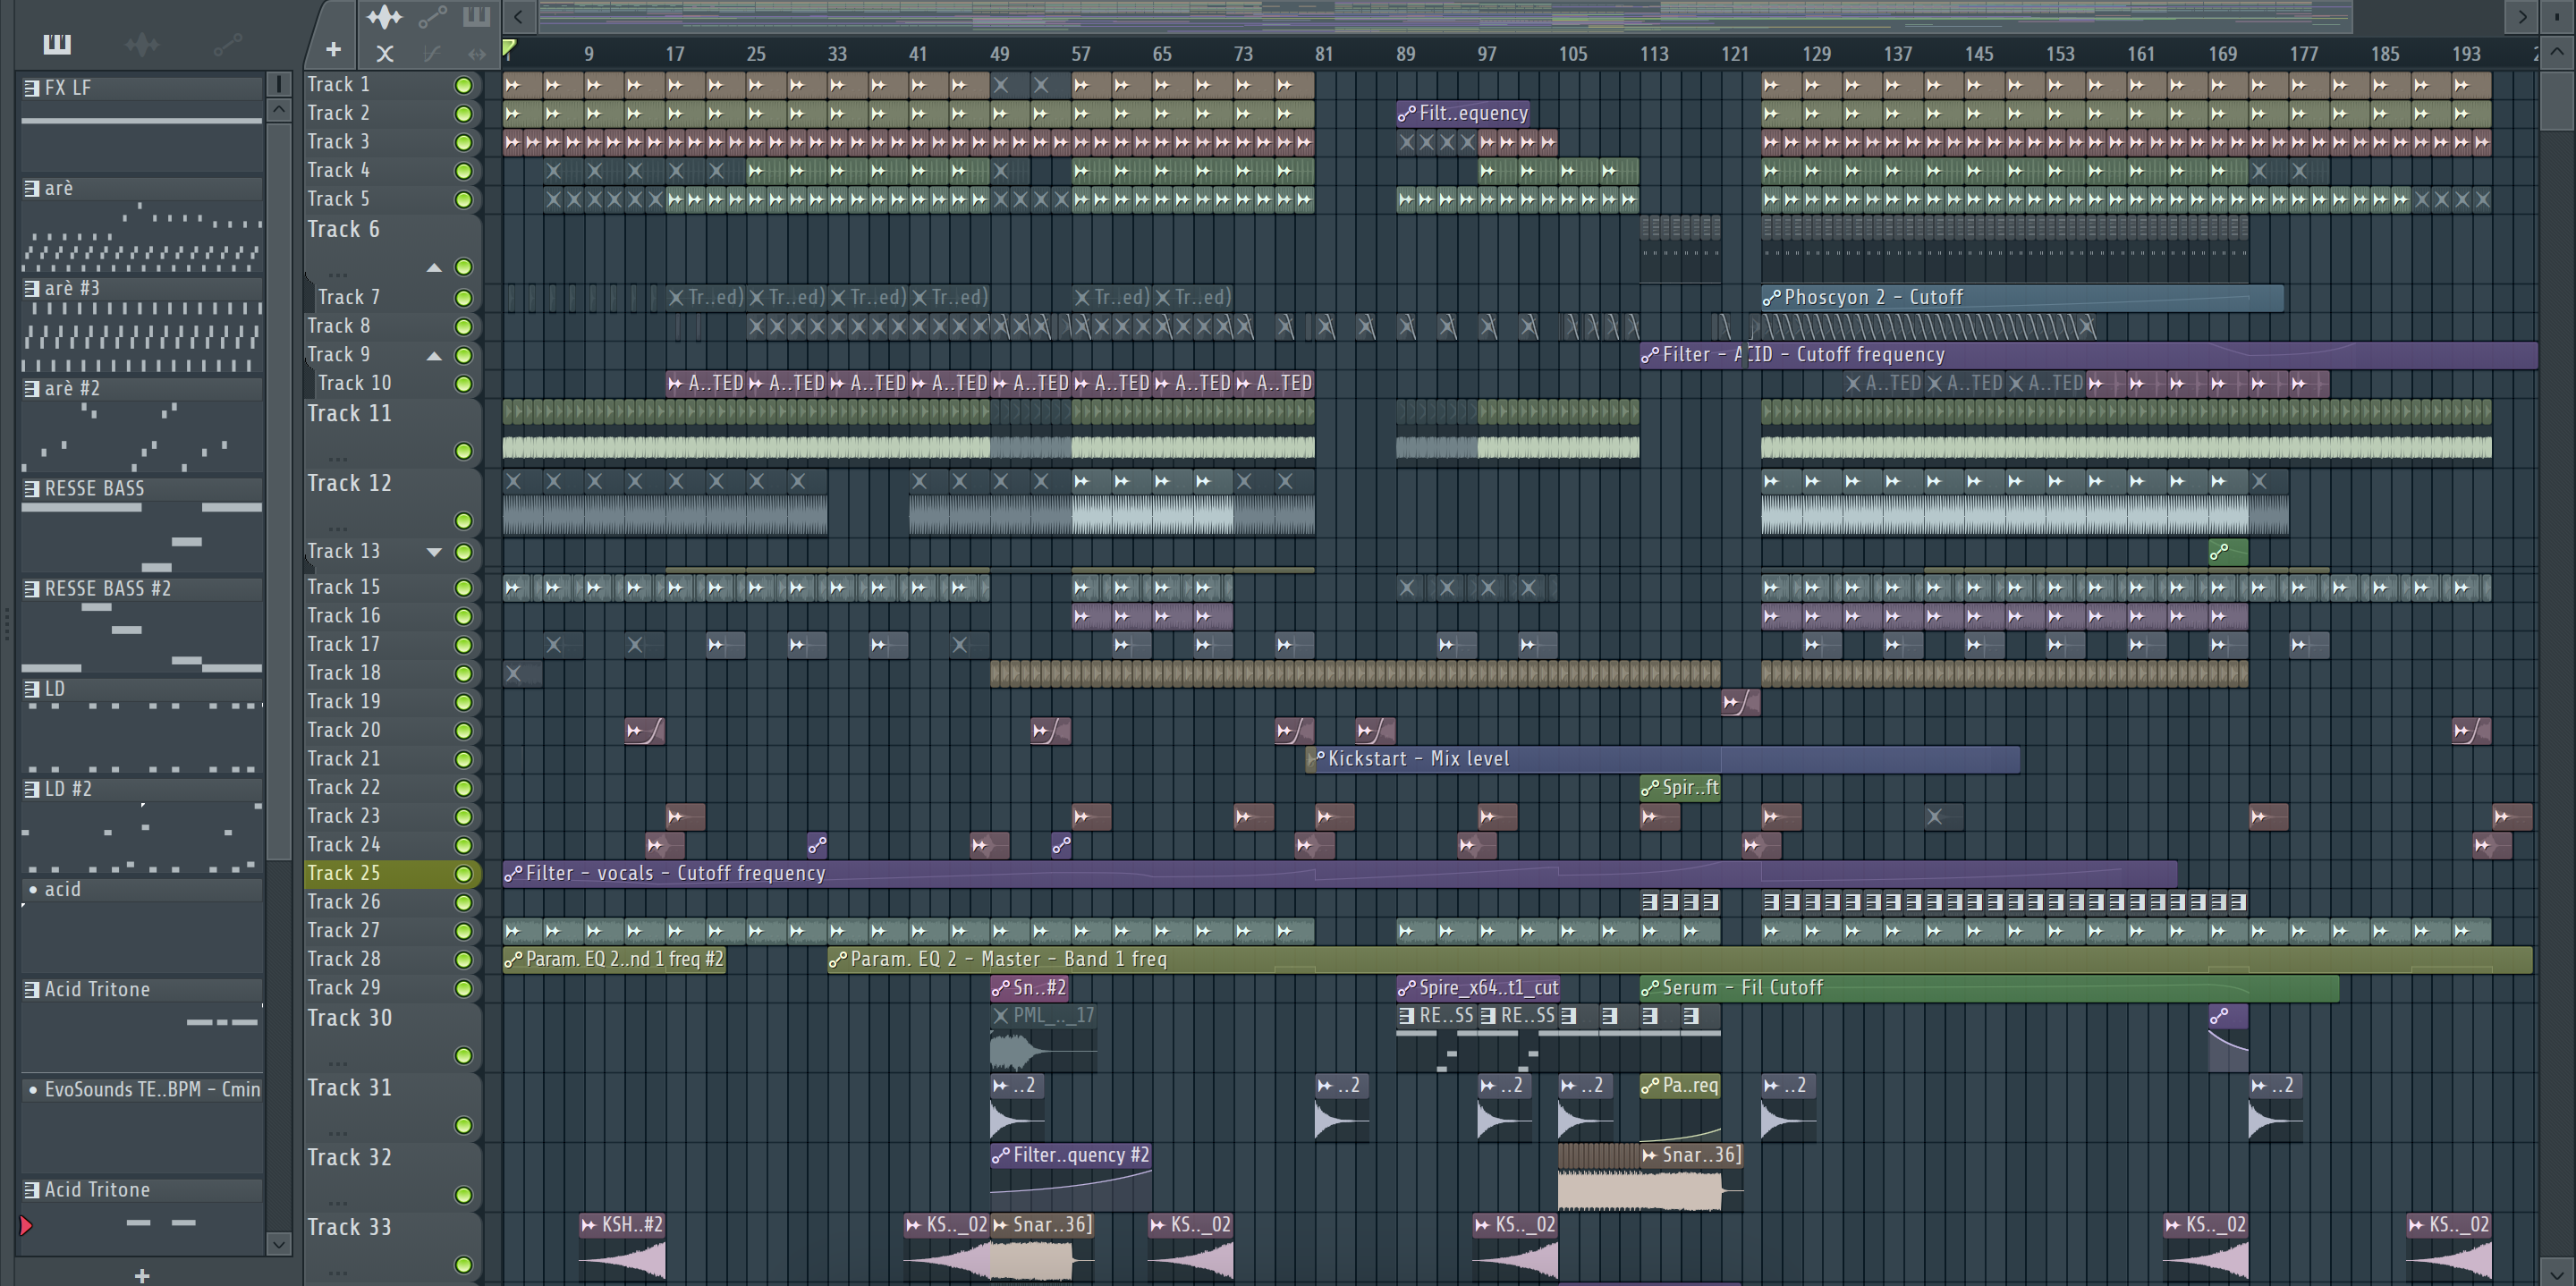Screen dimensions: 2576x1286
Task: Collapse the Track 9 group using its triangle
Action: [434, 356]
